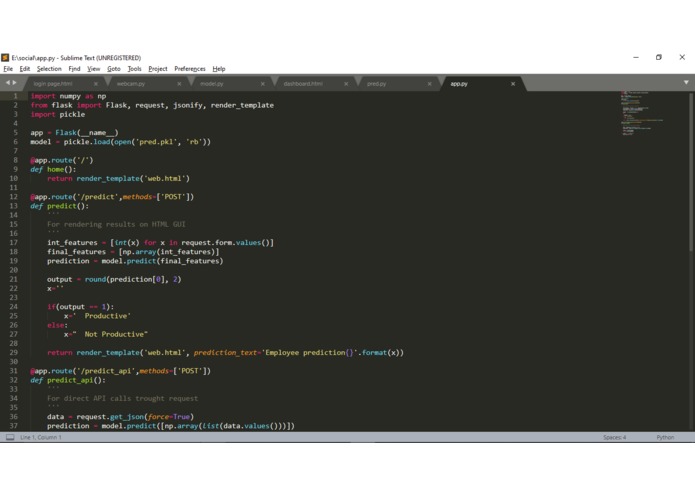The width and height of the screenshot is (695, 494).
Task: Click line number 37 in gutter
Action: point(14,426)
